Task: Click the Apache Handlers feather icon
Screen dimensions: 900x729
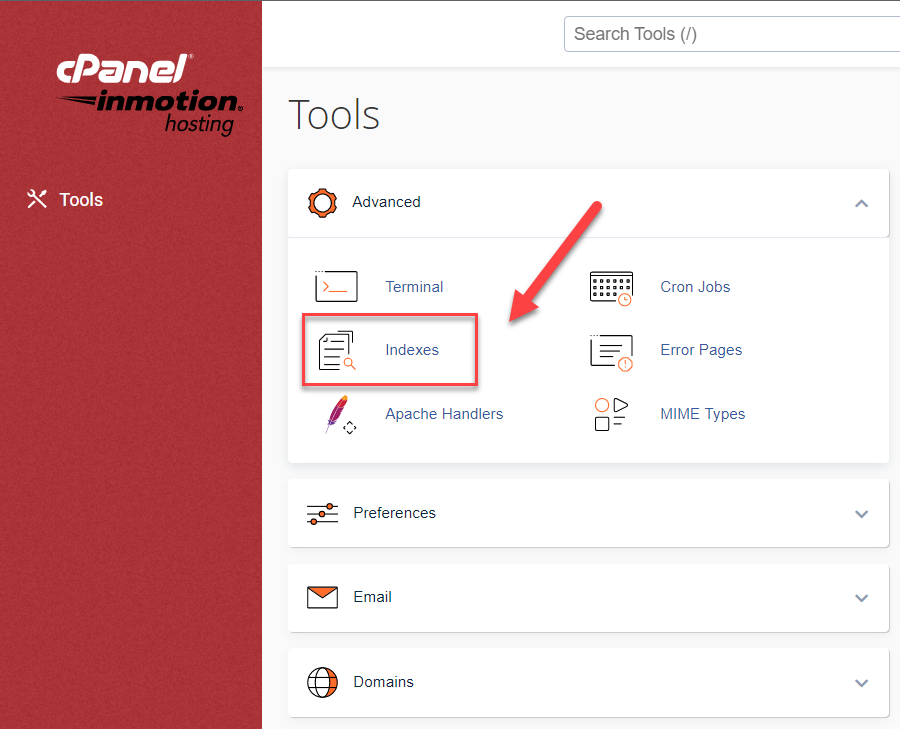Action: (340, 414)
